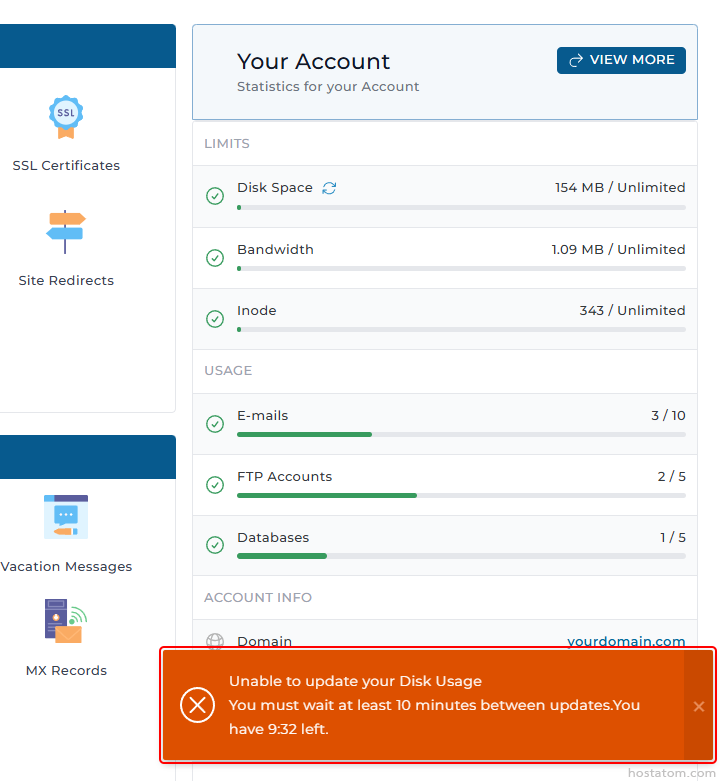Screen dimensions: 720x781
Task: Click 'Statistics for your Account' subtitle
Action: point(328,87)
